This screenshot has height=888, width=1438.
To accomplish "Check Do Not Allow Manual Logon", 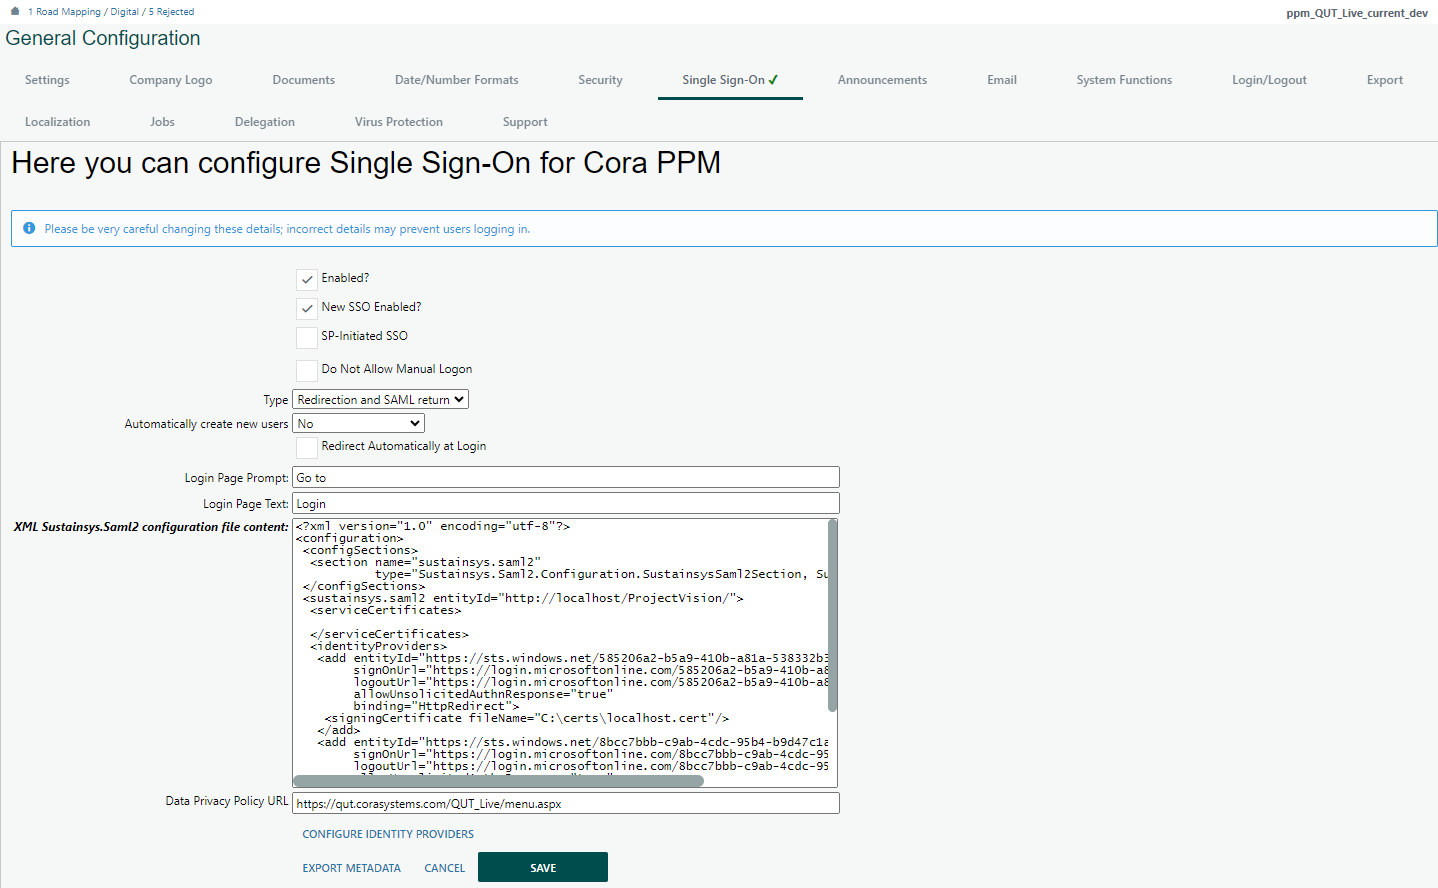I will coord(307,370).
